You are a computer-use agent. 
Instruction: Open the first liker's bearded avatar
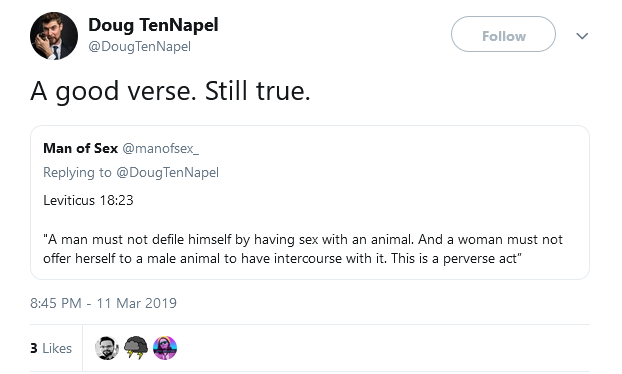tap(107, 348)
